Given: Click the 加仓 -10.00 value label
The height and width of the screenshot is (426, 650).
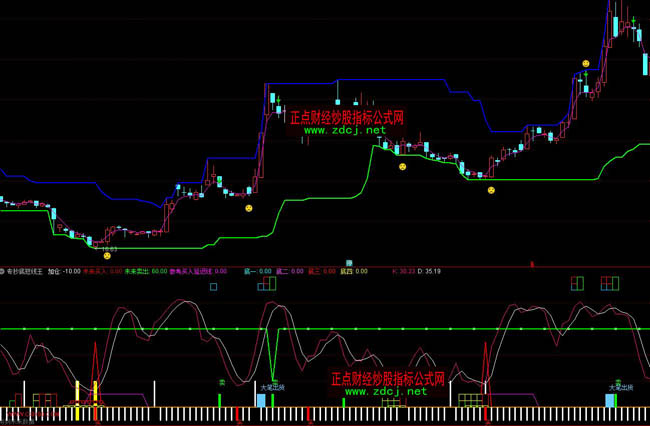Looking at the screenshot, I should 62,271.
